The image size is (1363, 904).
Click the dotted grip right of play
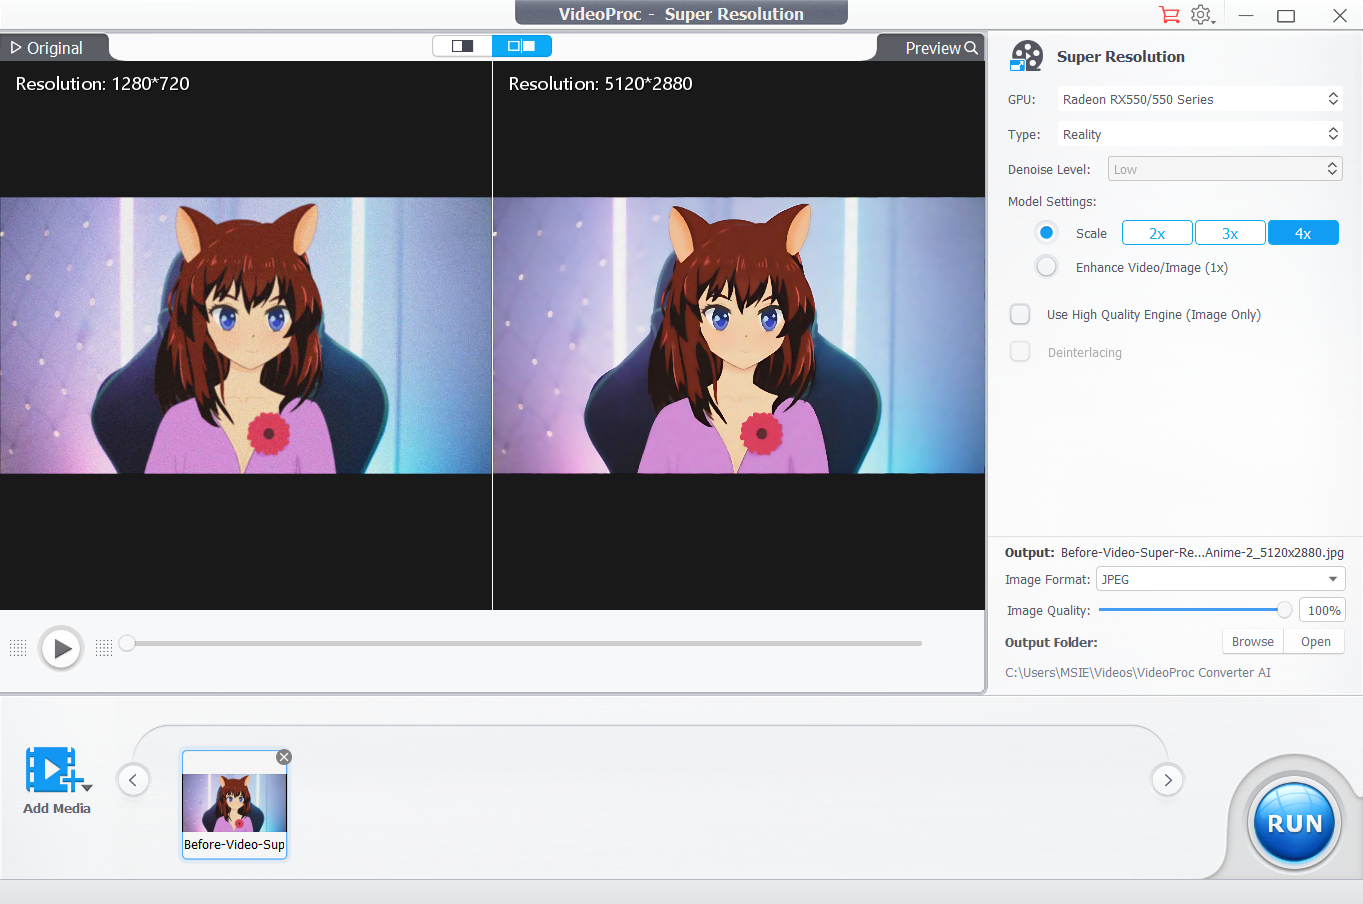pyautogui.click(x=104, y=648)
